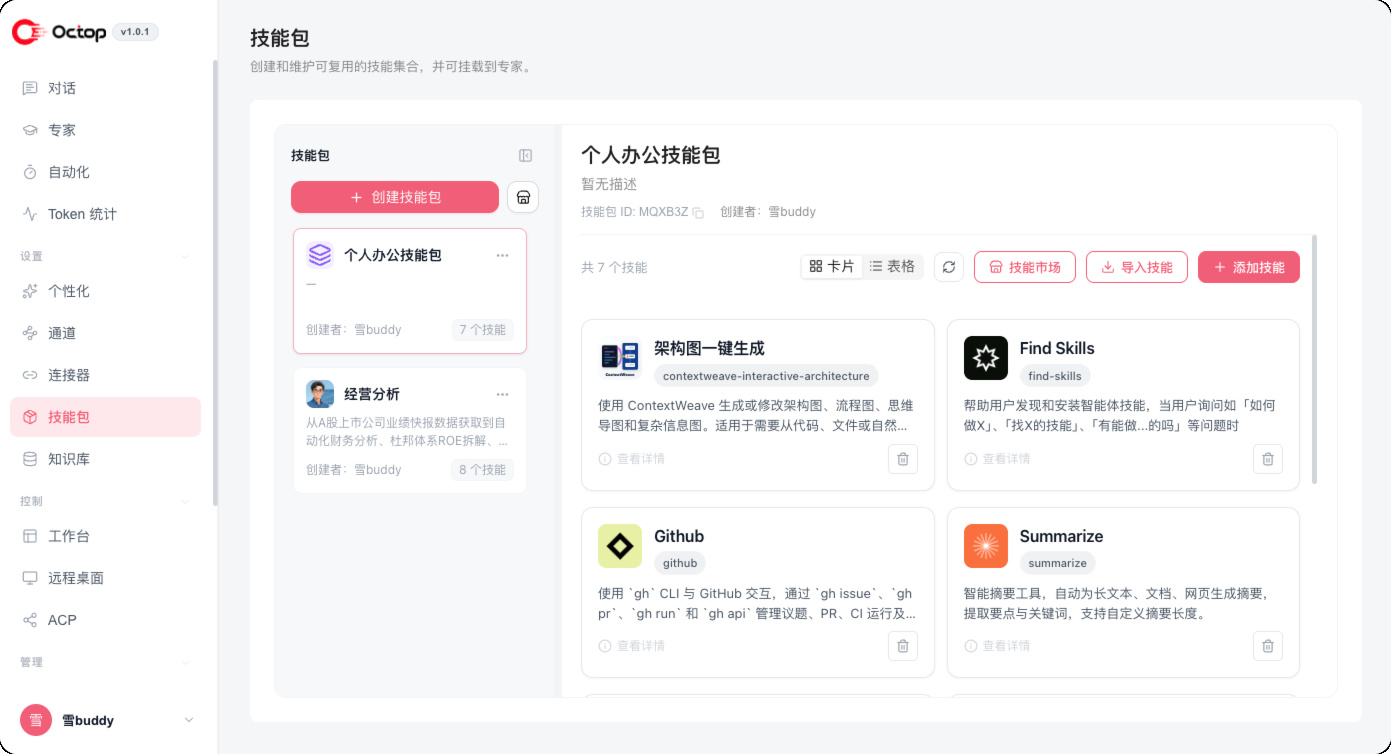Switch to 卡片 card view

click(832, 267)
